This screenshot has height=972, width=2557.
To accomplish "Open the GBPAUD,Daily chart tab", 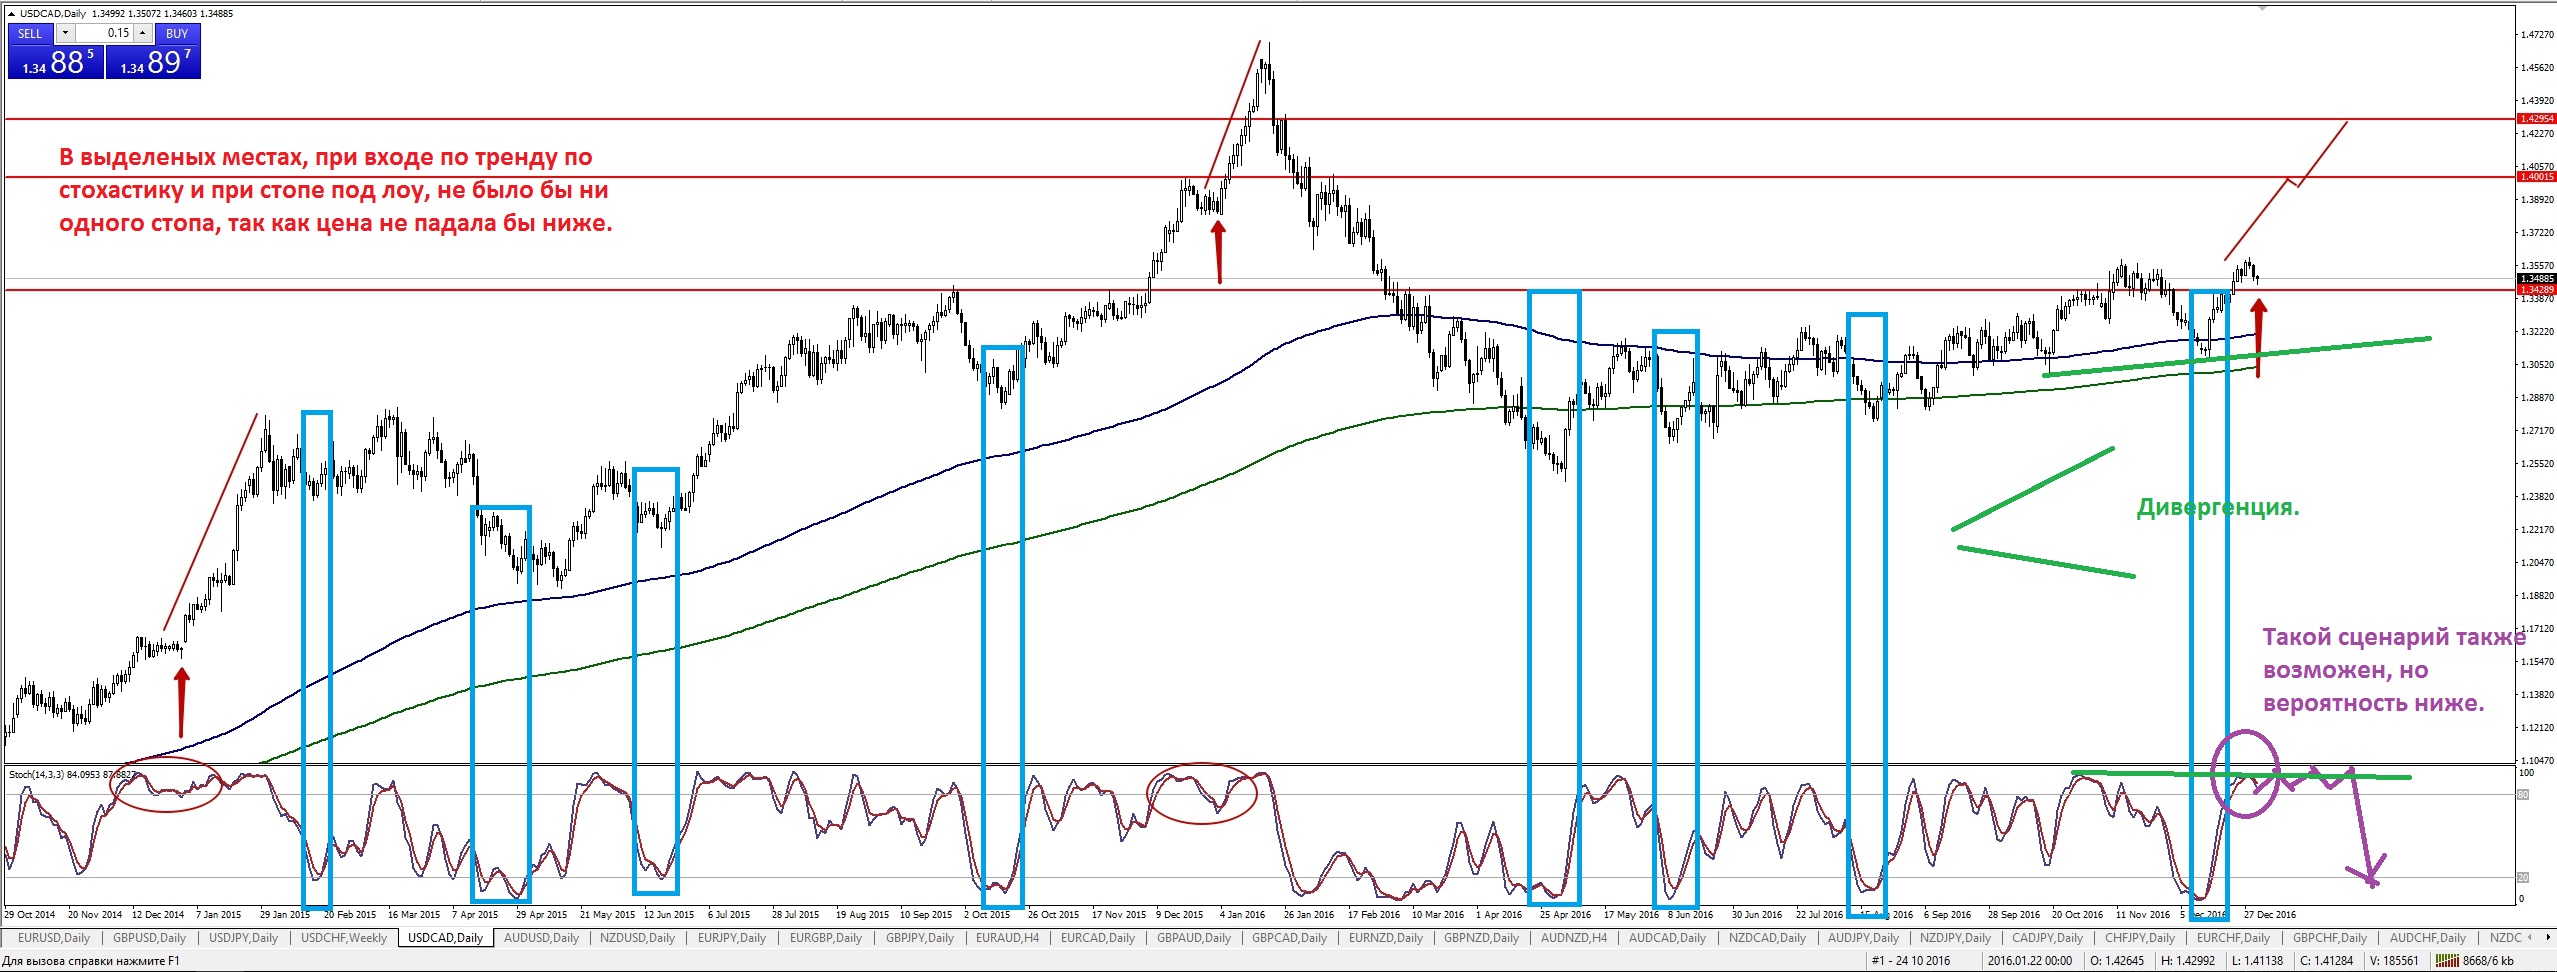I will coord(1194,938).
